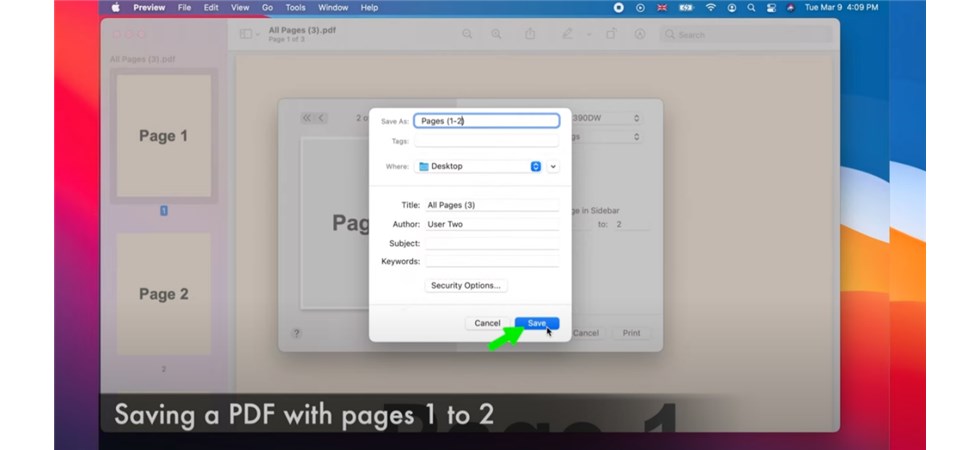Click the Rotate icon in toolbar

(611, 34)
